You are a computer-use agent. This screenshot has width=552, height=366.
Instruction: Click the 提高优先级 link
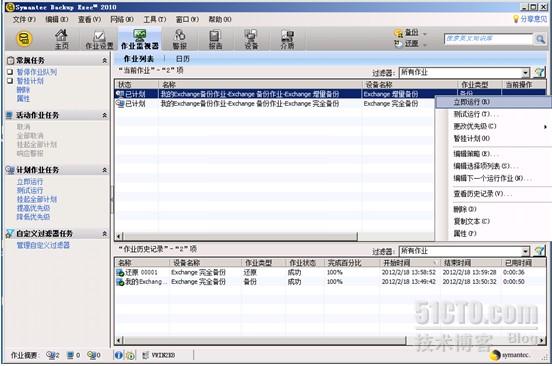click(33, 208)
